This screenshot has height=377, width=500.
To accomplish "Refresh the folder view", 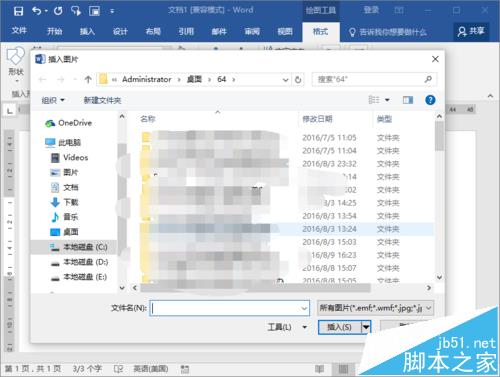I will click(x=298, y=80).
